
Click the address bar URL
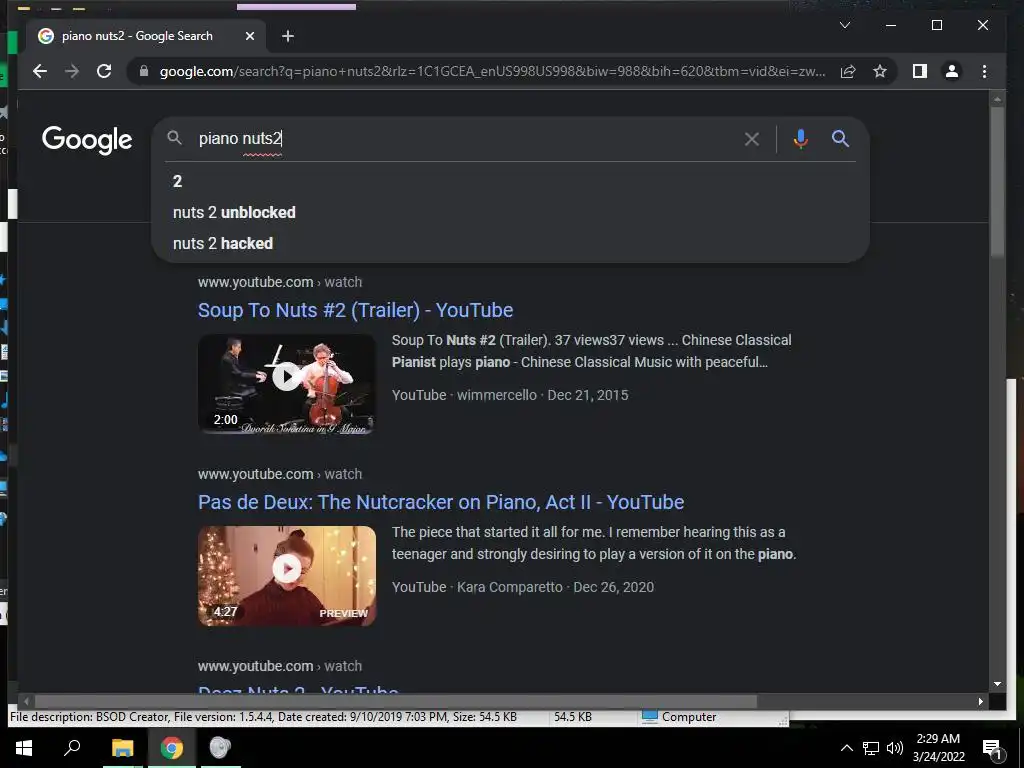(492, 71)
